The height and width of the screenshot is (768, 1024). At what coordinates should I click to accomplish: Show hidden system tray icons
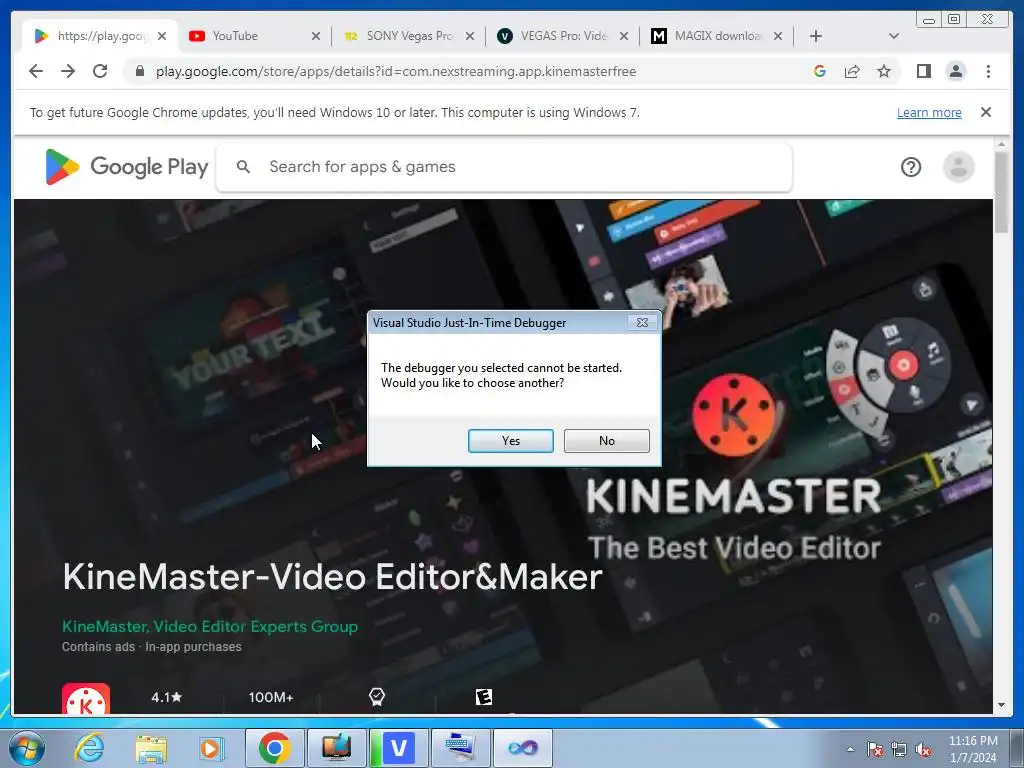pyautogui.click(x=850, y=749)
